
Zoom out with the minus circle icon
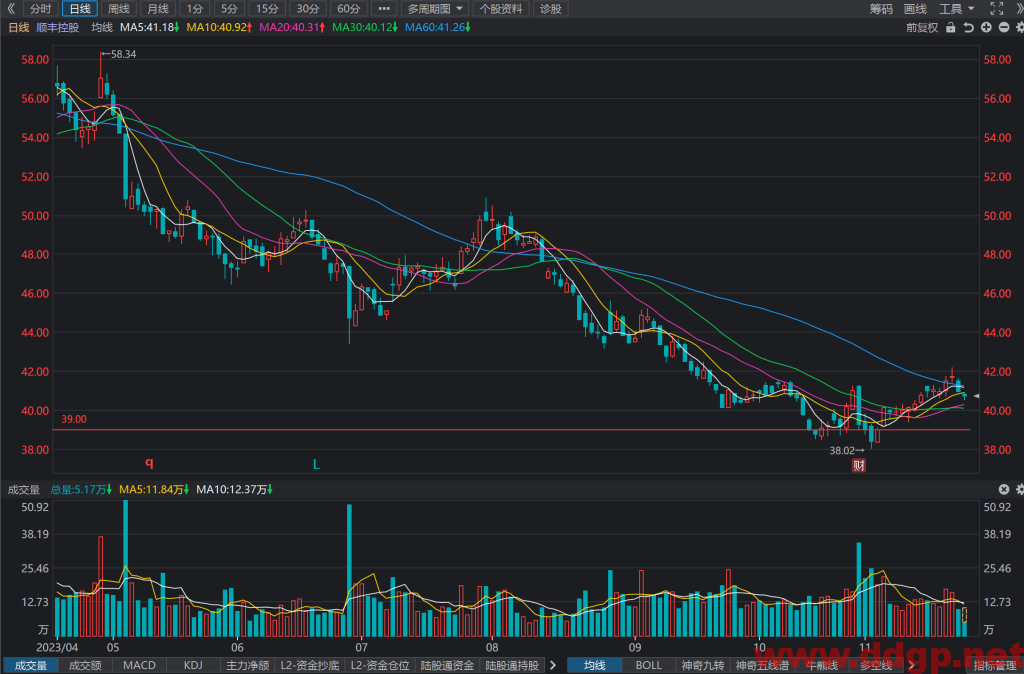coord(1004,27)
